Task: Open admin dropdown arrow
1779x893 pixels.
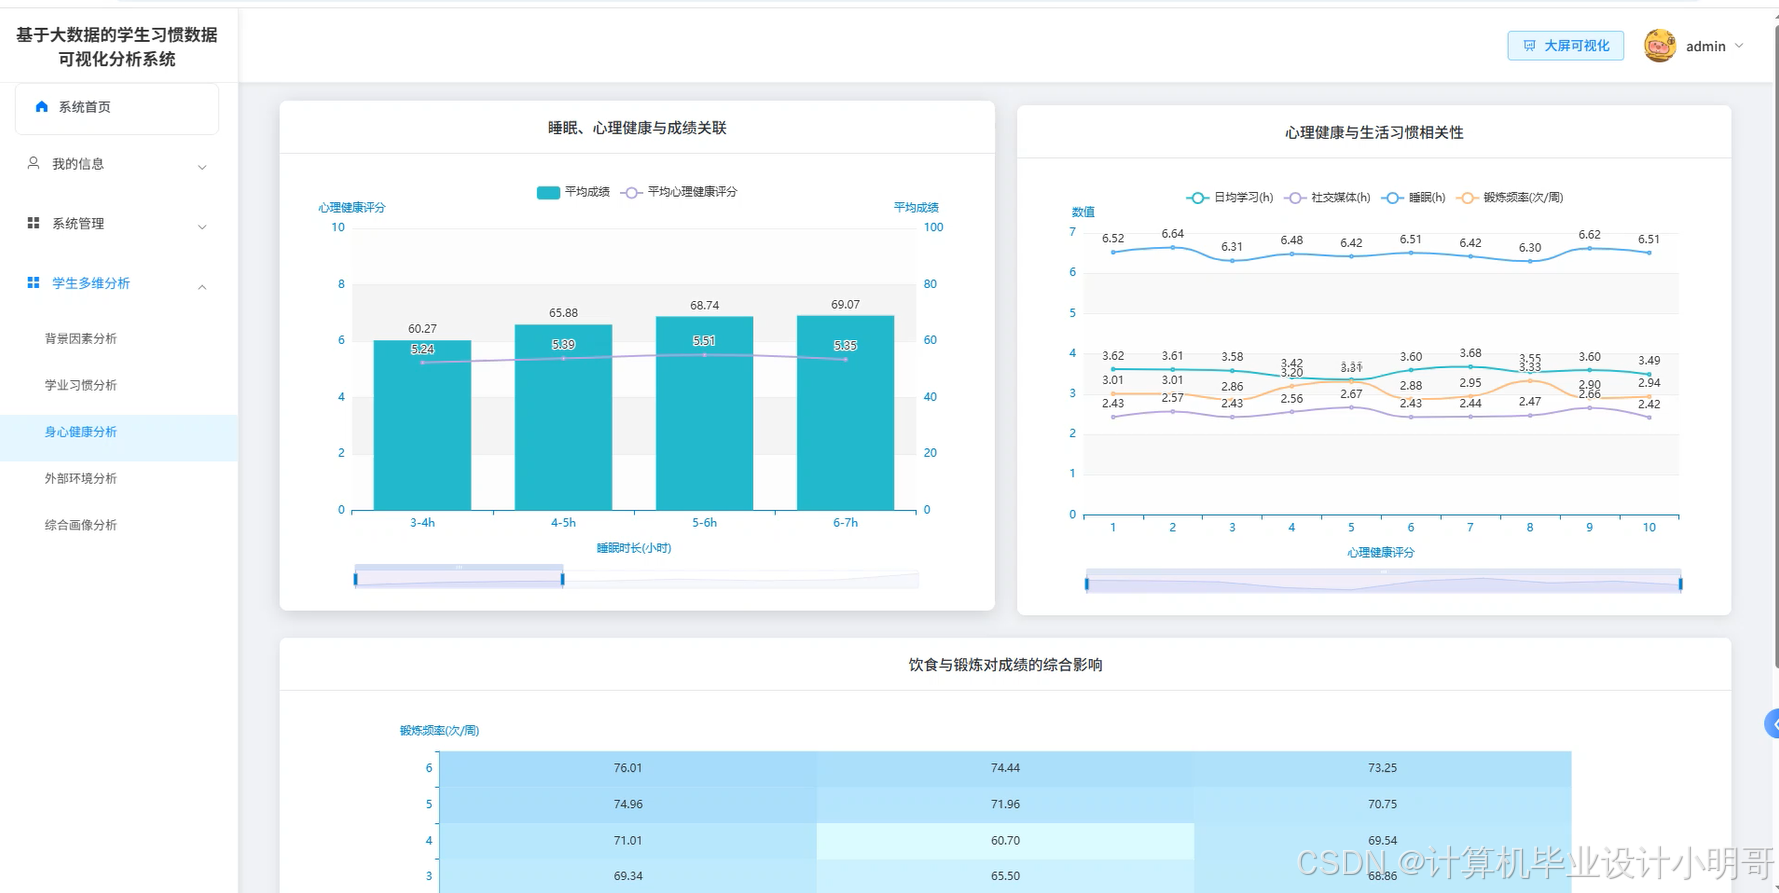Action: [1739, 46]
